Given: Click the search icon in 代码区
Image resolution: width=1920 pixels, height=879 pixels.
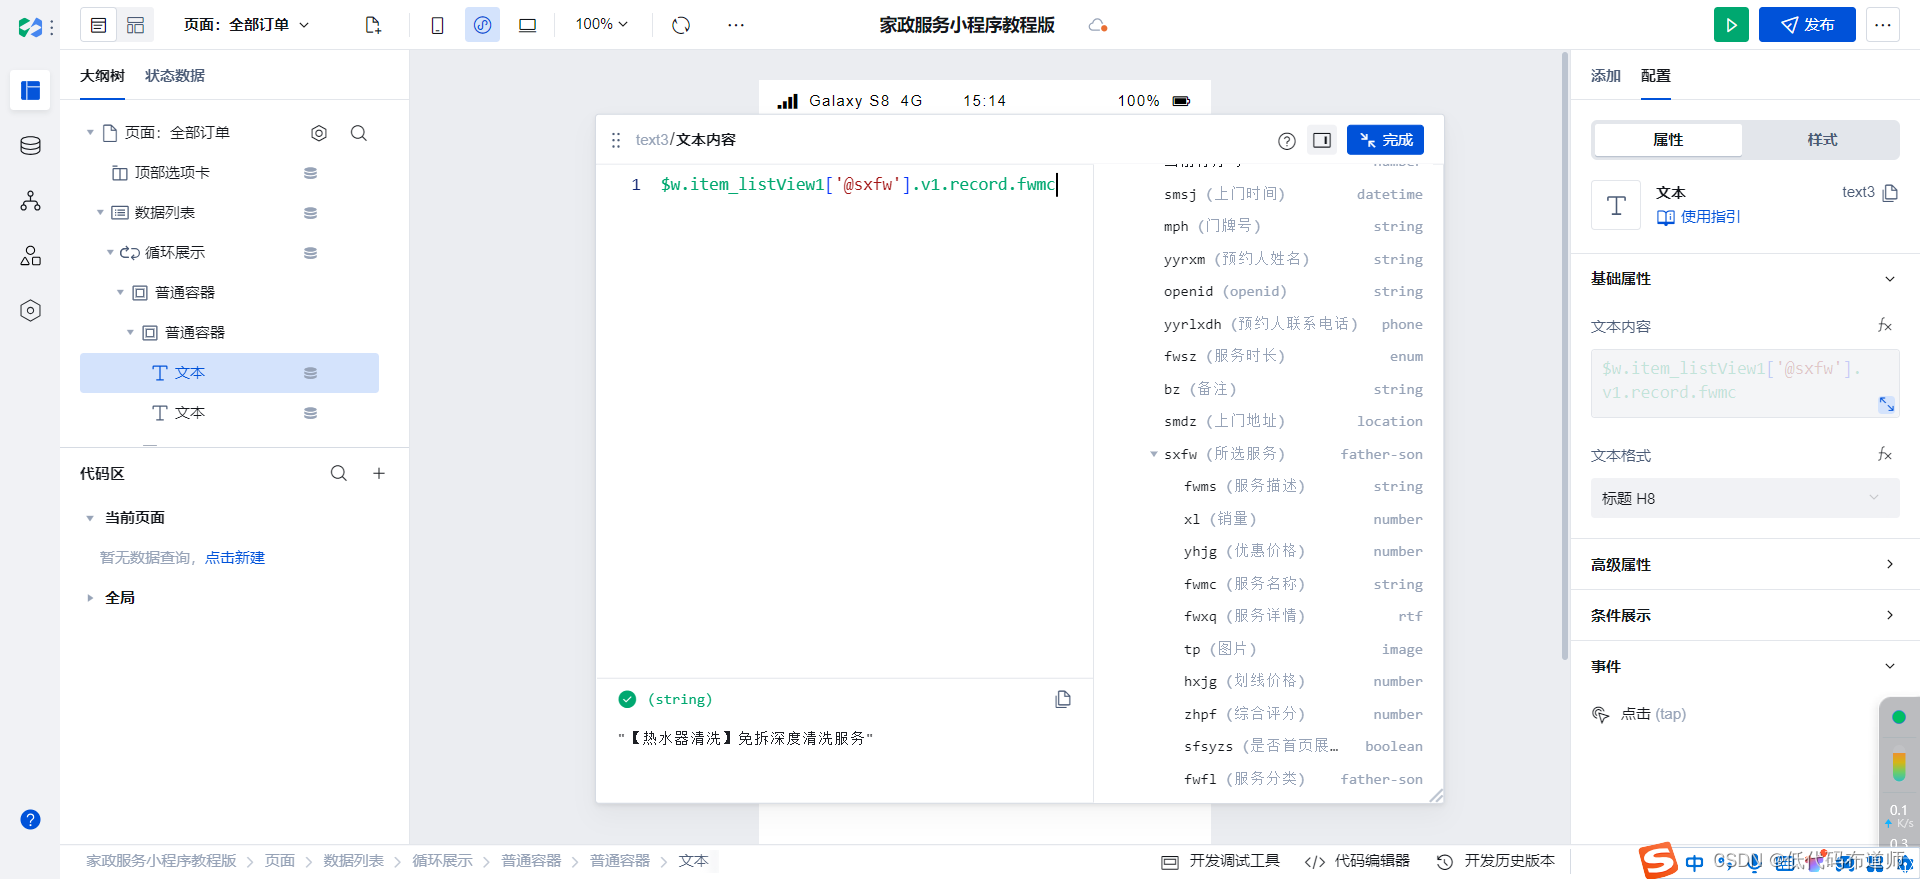Looking at the screenshot, I should [339, 473].
